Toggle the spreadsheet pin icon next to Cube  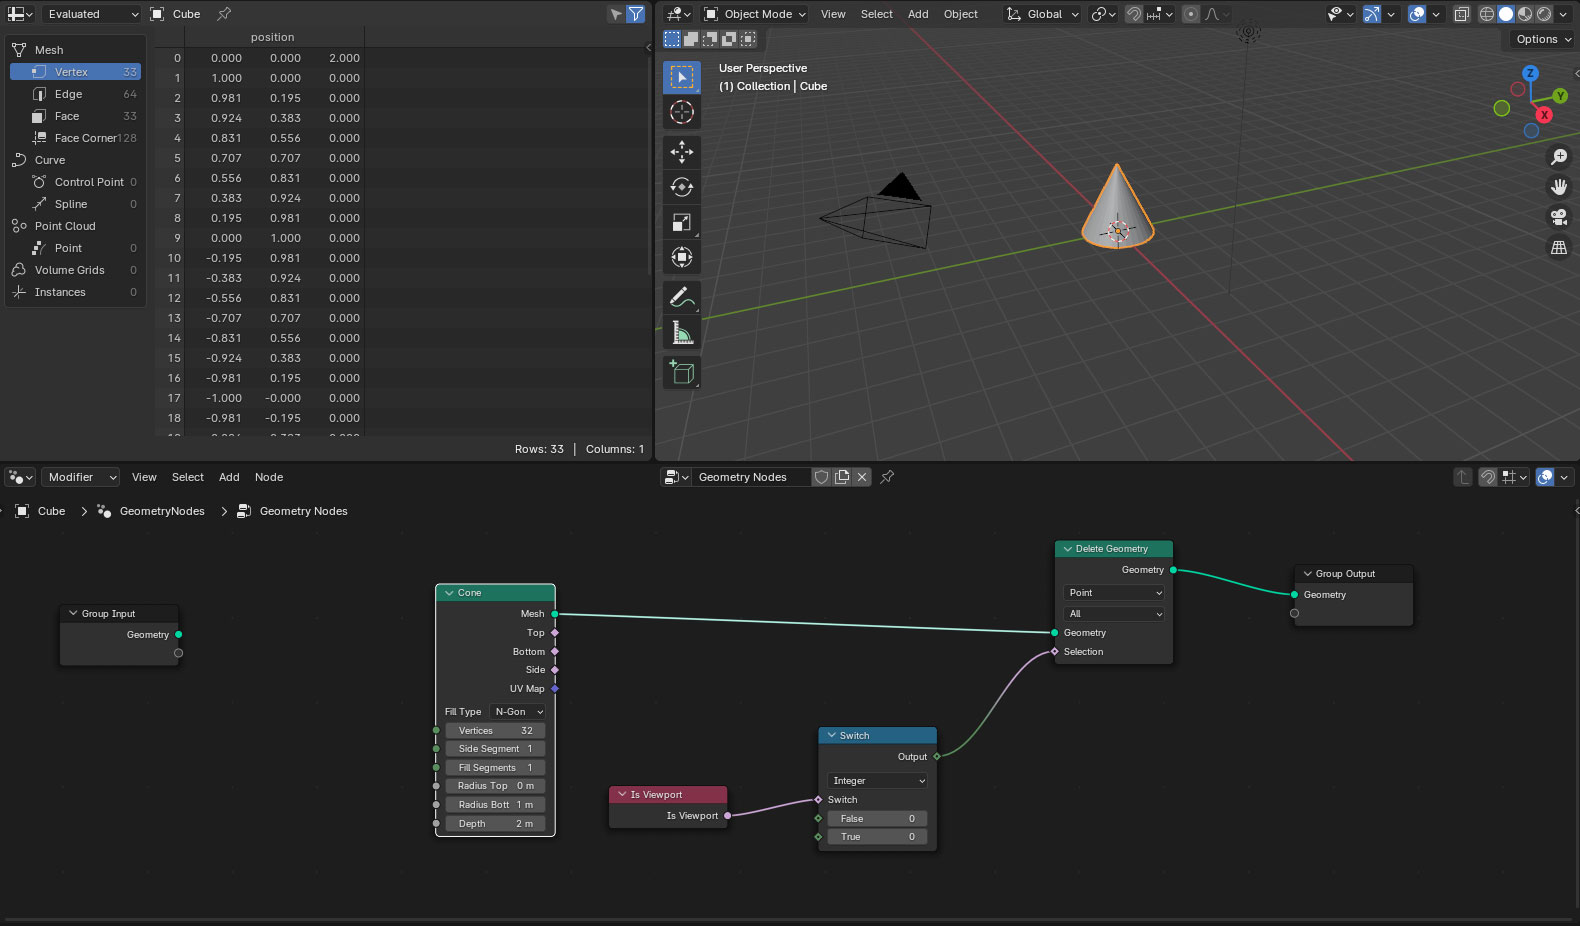(x=224, y=14)
